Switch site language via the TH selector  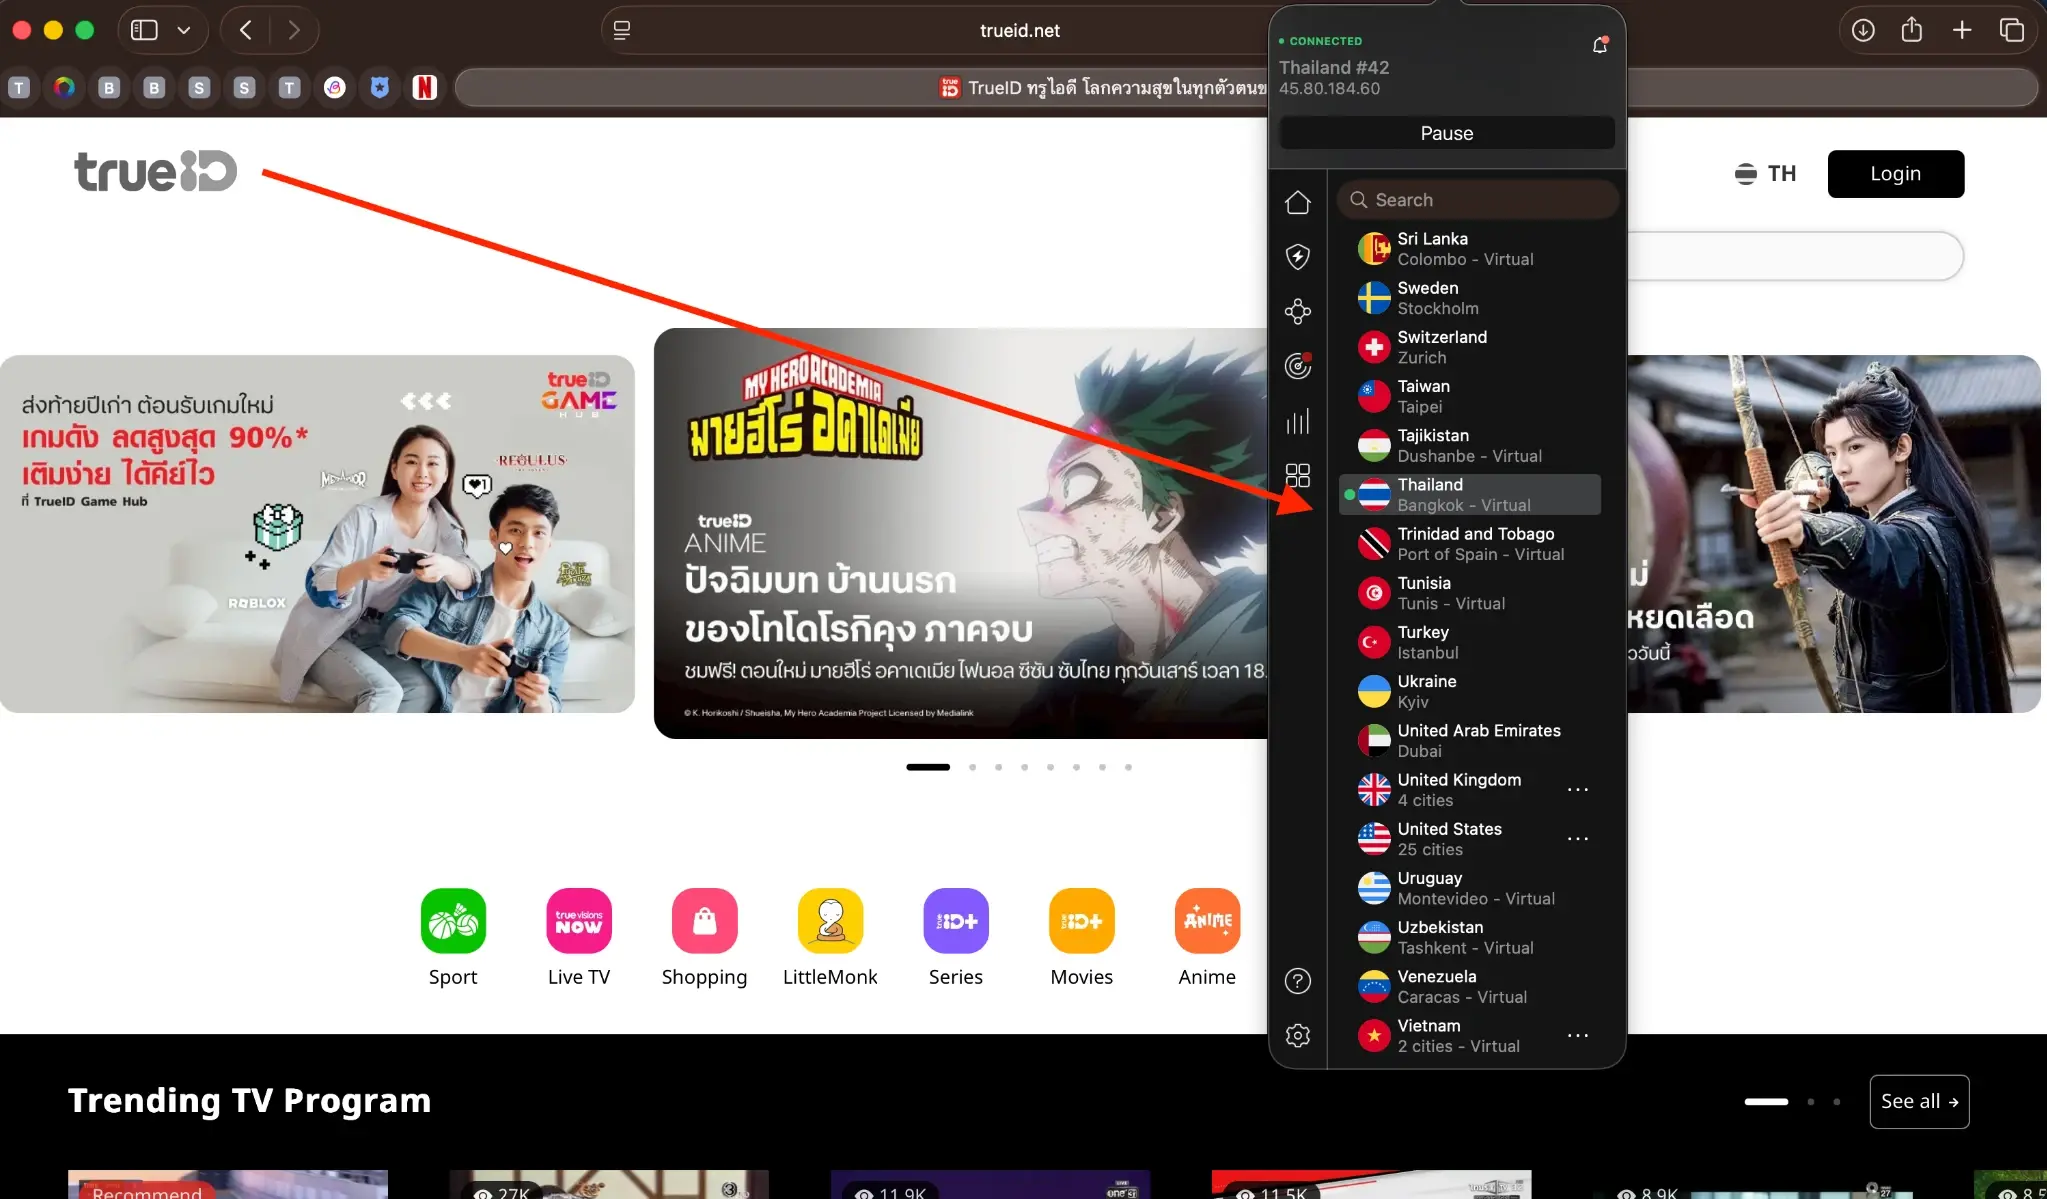click(x=1765, y=173)
